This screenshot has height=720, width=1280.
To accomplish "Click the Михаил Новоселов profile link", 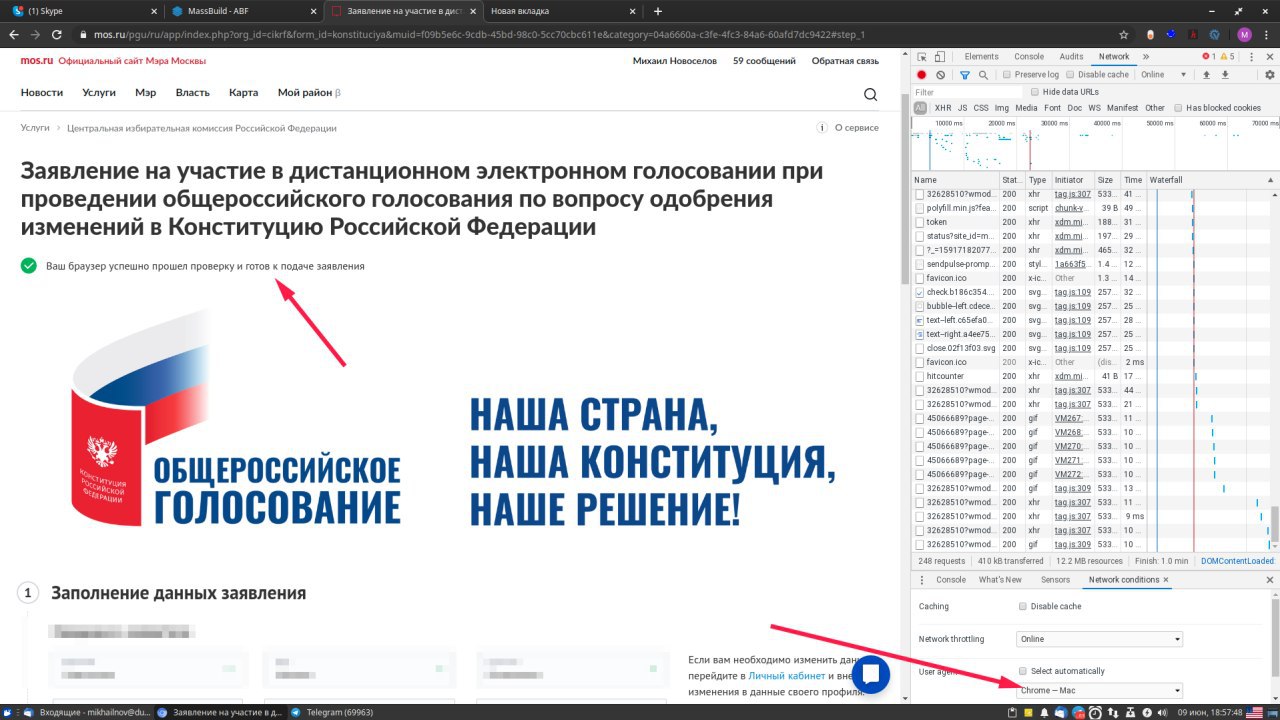I will coord(675,61).
